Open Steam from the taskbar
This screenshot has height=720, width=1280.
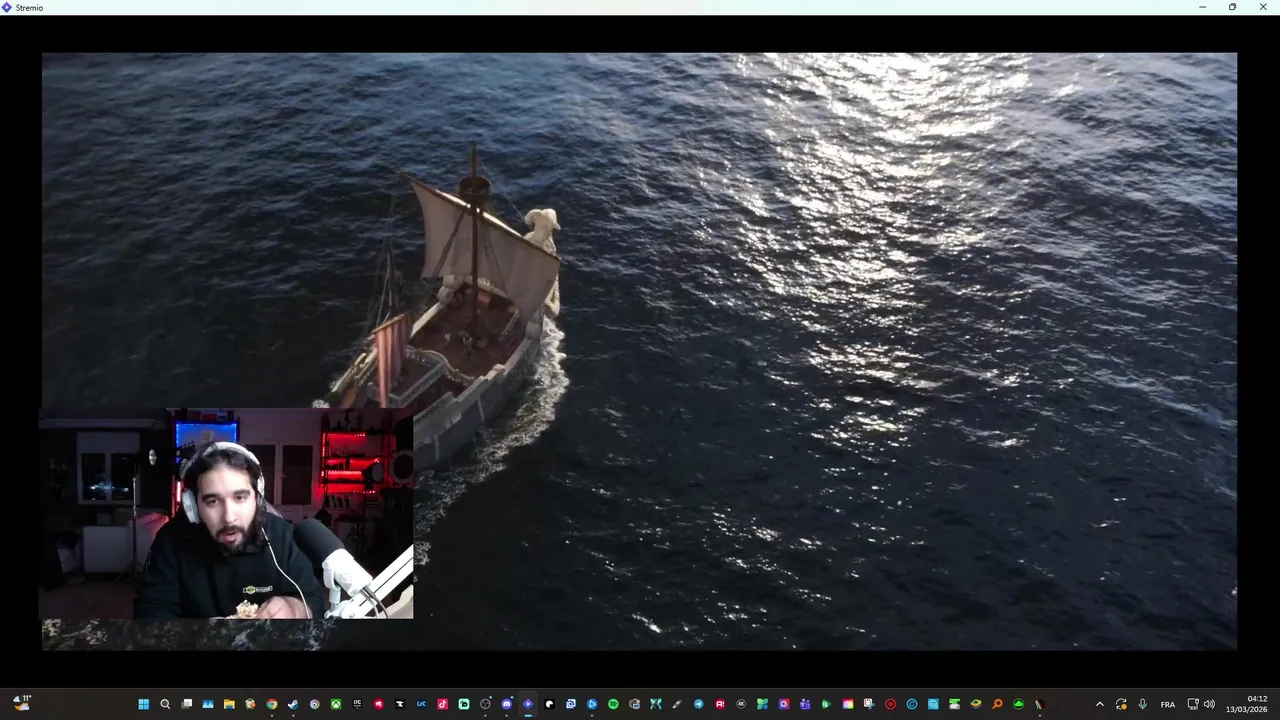click(x=293, y=704)
